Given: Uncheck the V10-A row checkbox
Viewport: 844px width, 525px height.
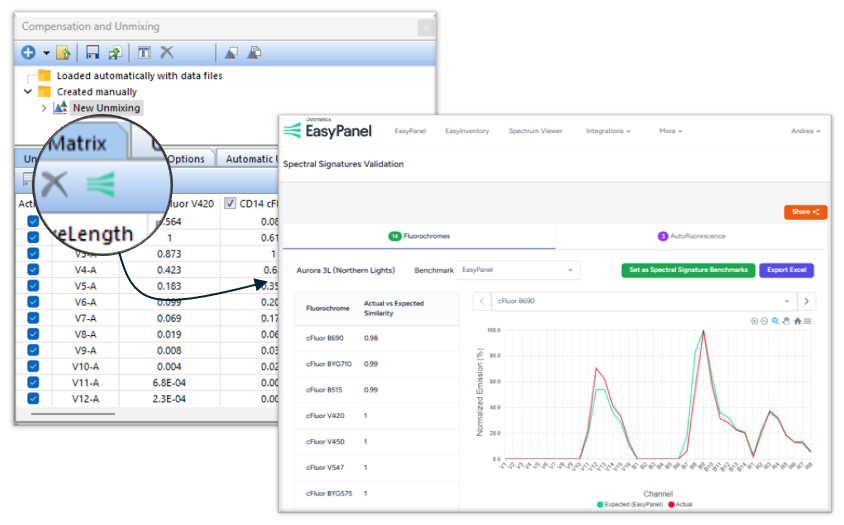Looking at the screenshot, I should pyautogui.click(x=33, y=365).
